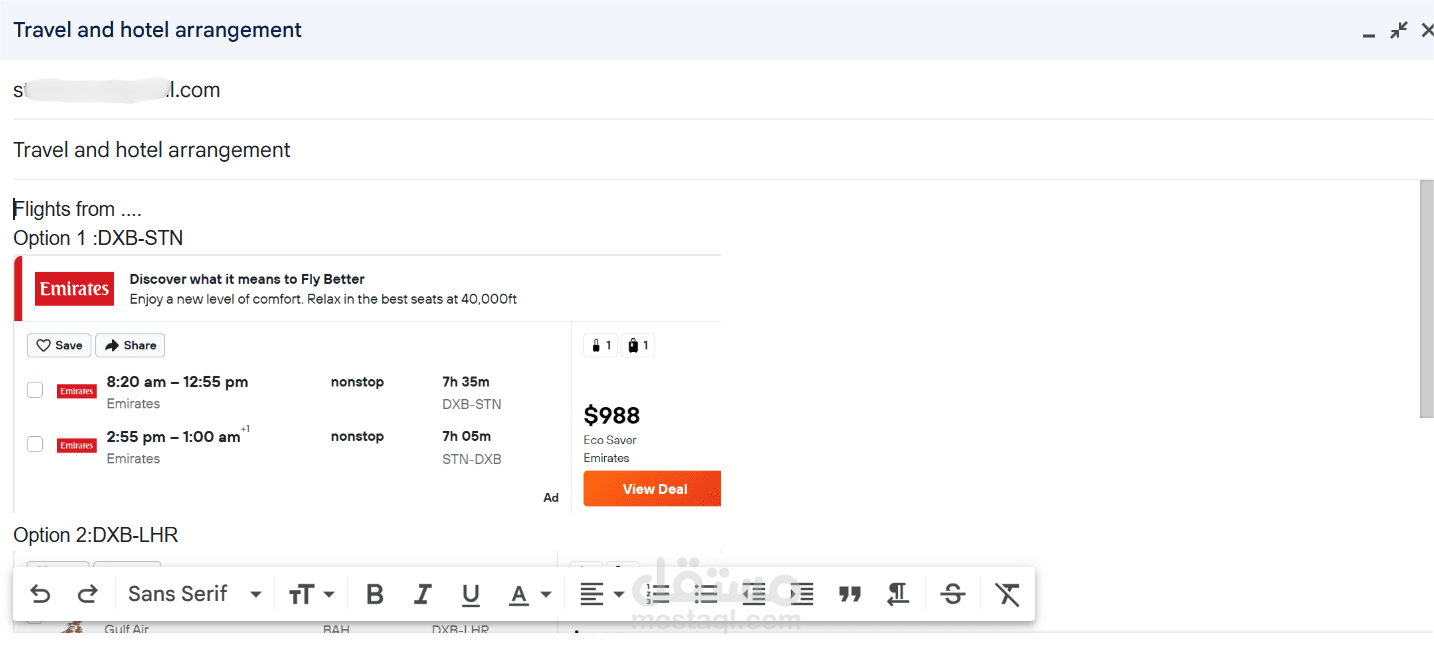Exit full-screen compose view
Viewport: 1434px width, 648px height.
click(x=1399, y=30)
